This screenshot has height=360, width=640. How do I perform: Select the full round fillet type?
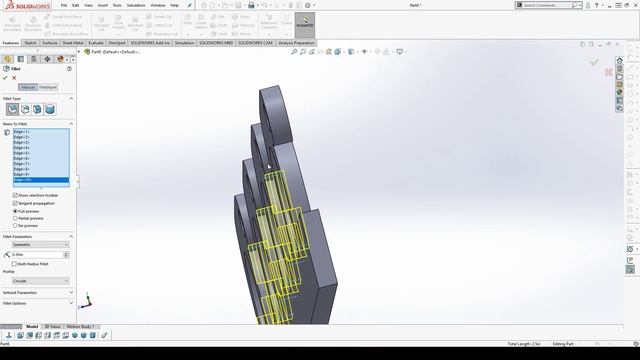pyautogui.click(x=50, y=109)
